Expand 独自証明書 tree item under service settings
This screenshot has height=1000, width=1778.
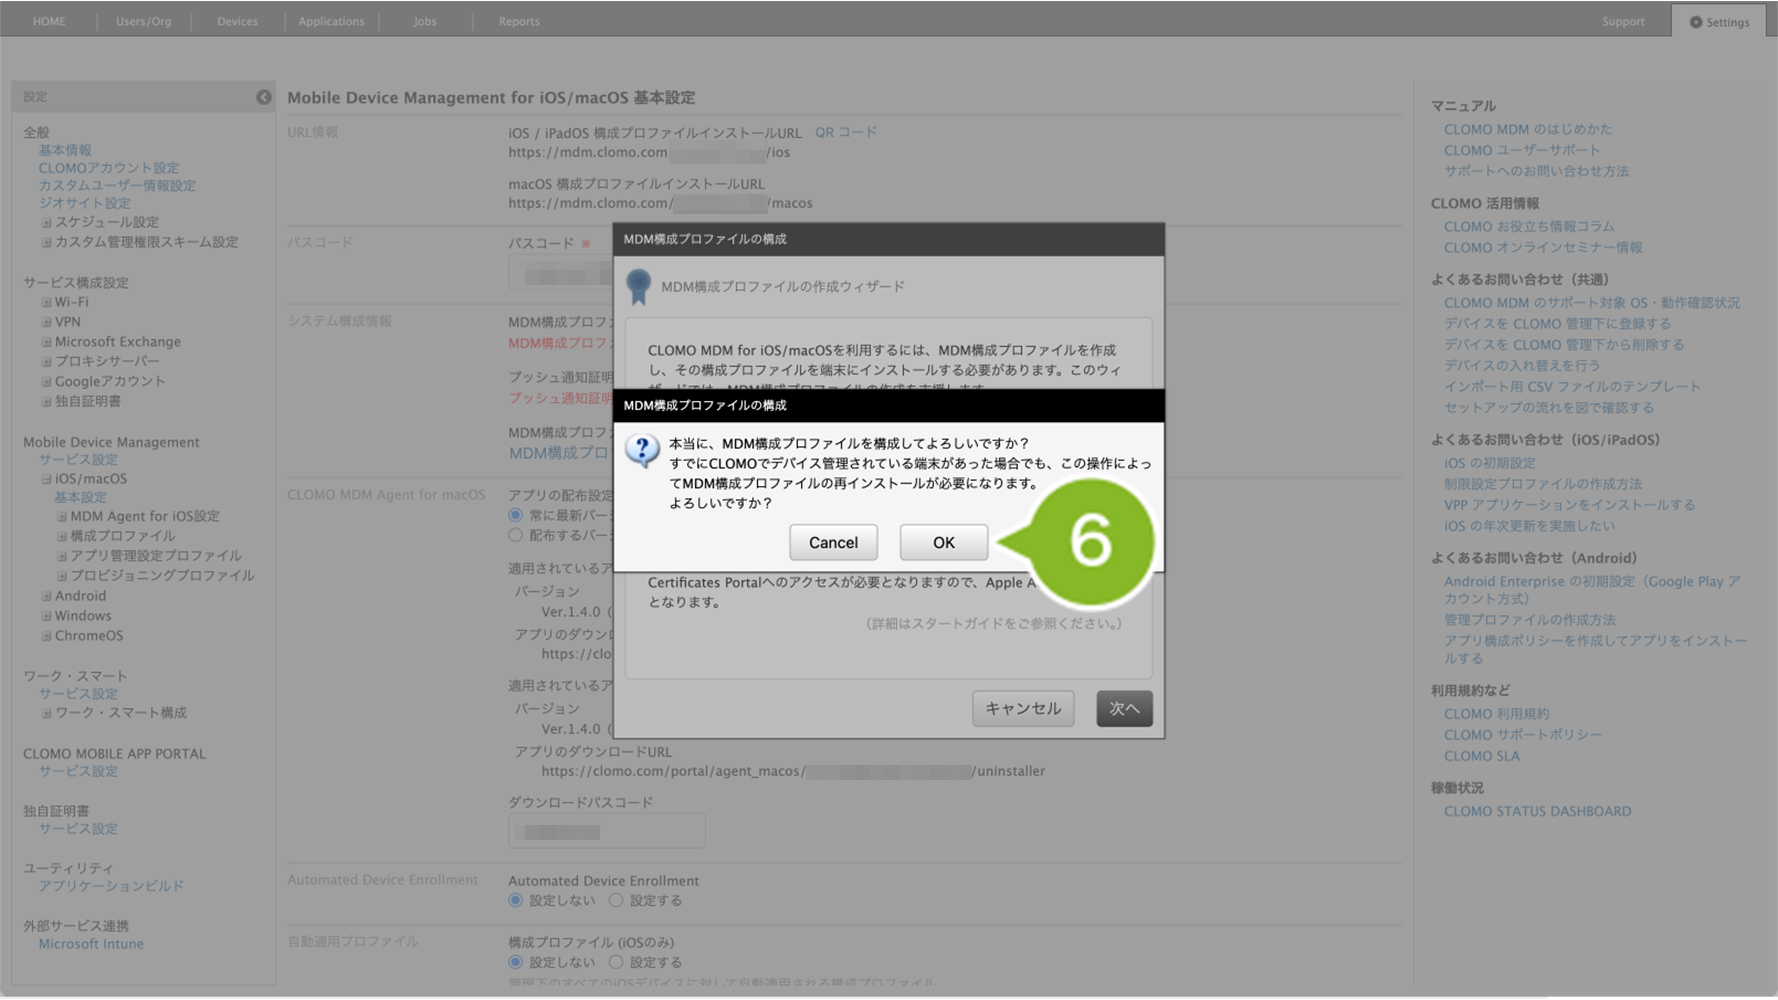coord(46,401)
